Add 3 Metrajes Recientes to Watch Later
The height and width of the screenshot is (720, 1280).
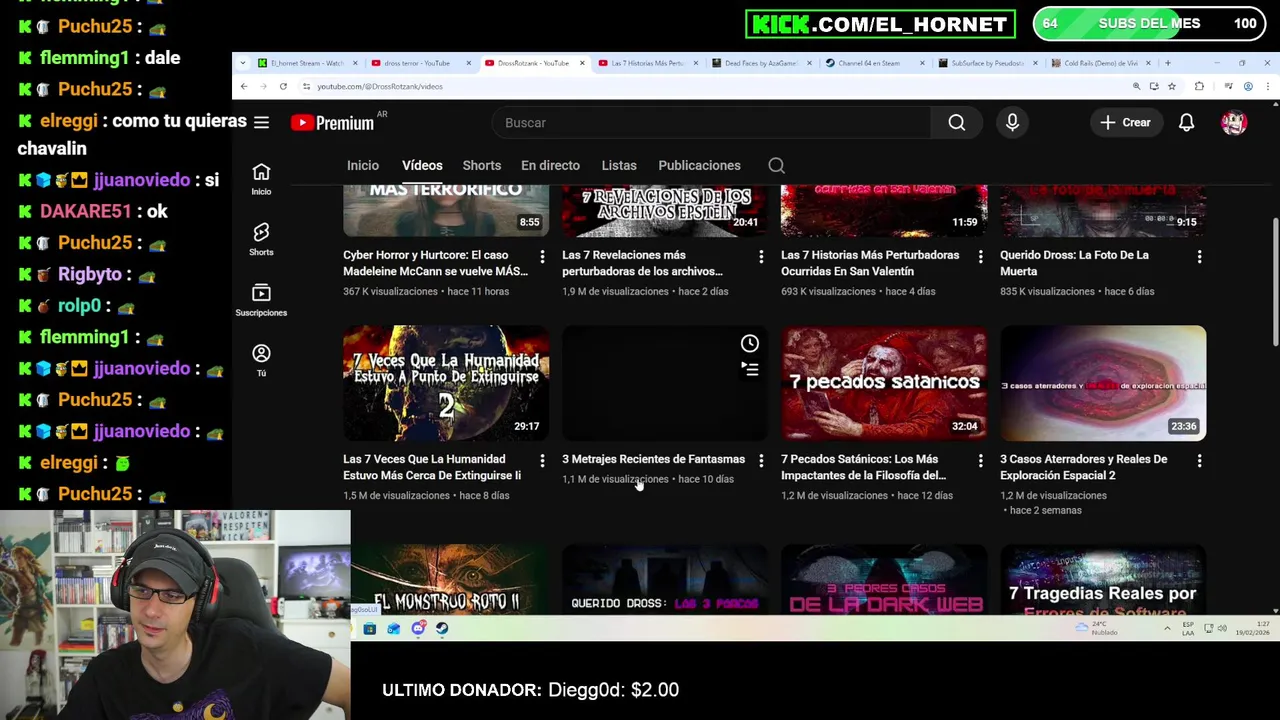(749, 343)
